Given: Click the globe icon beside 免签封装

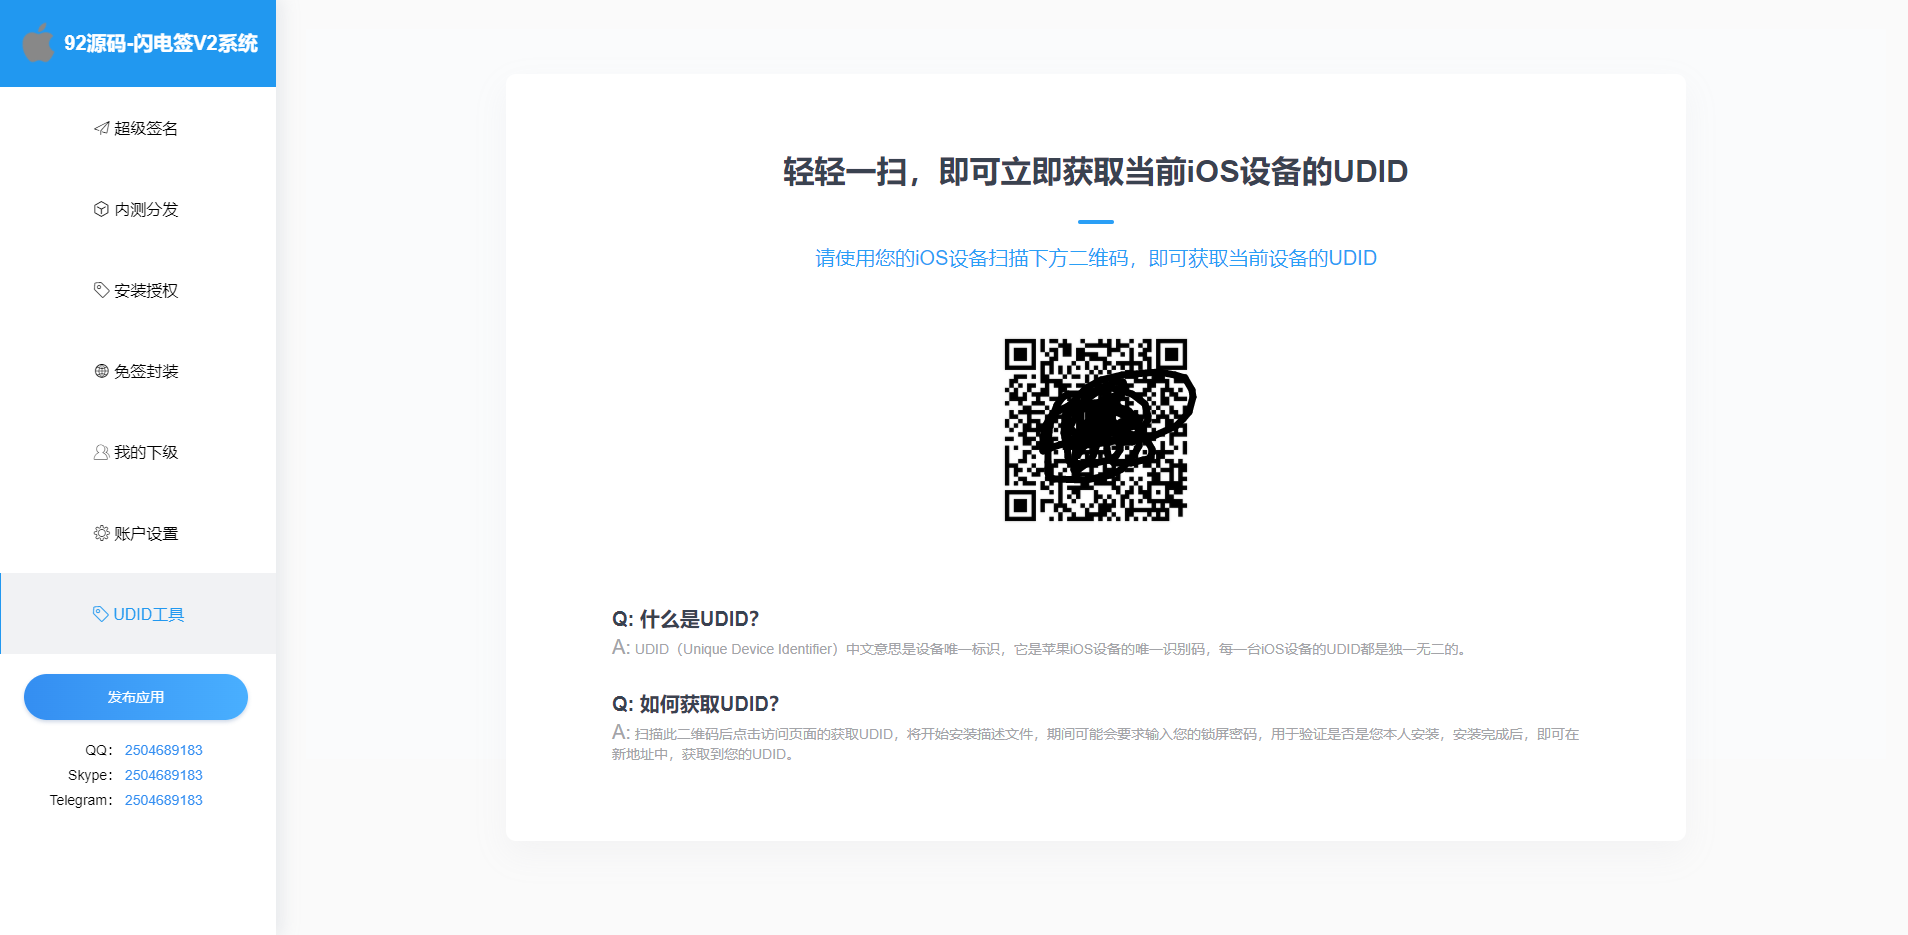Looking at the screenshot, I should pos(101,371).
